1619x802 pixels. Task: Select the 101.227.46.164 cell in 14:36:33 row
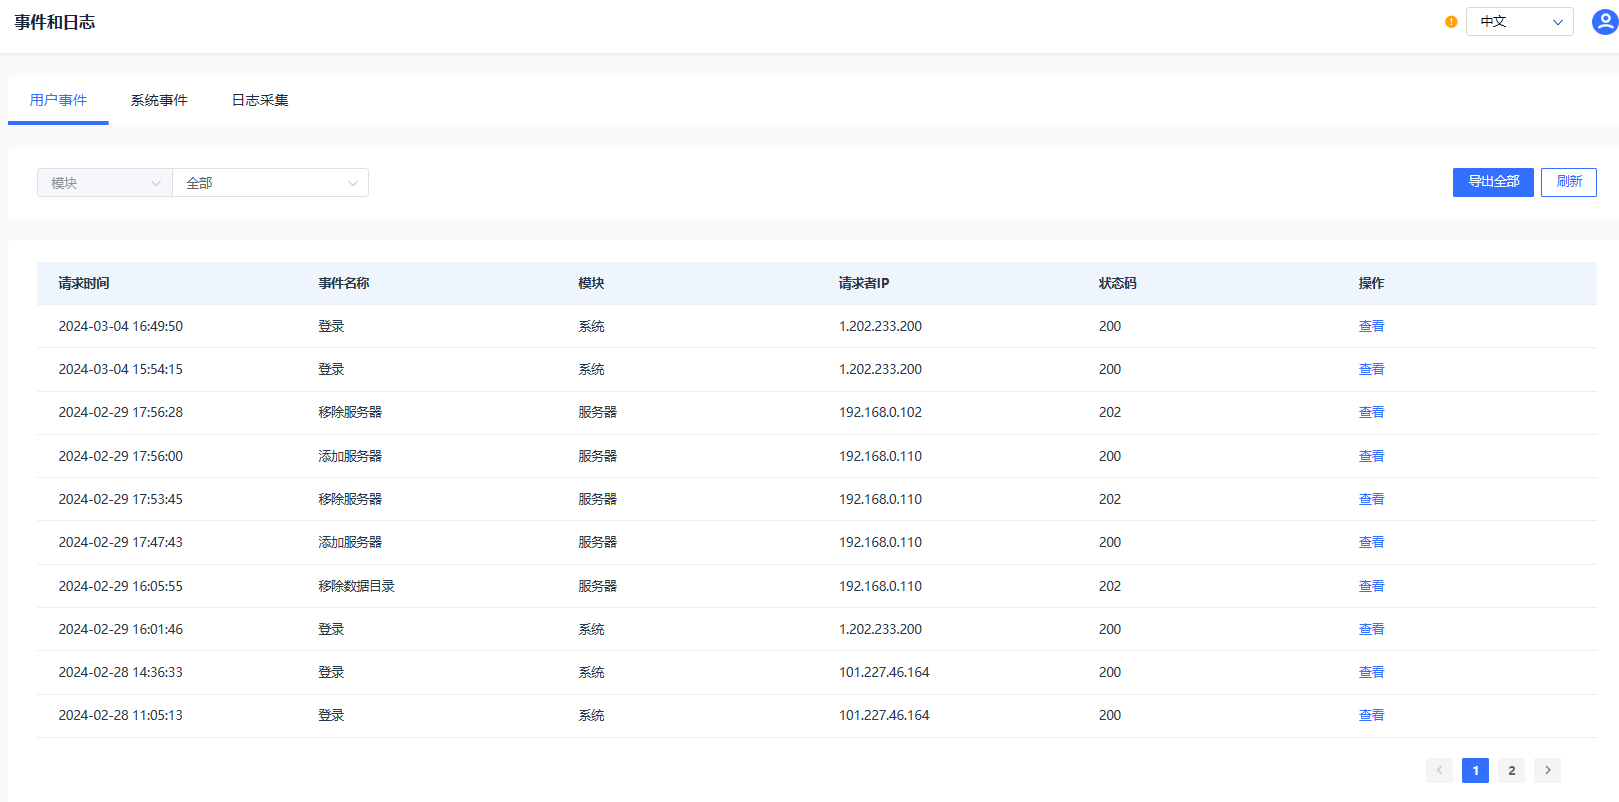(x=884, y=672)
